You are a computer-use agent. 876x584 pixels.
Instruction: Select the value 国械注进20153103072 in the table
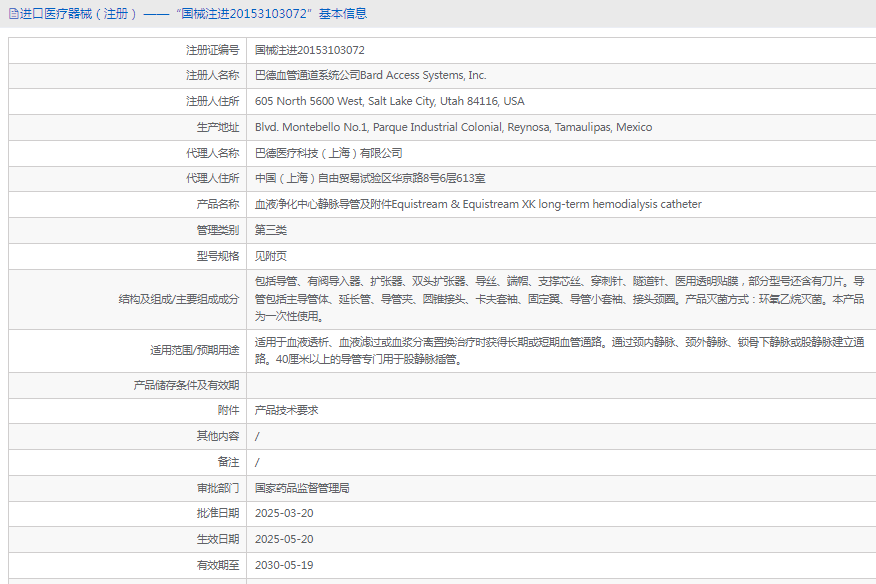click(310, 50)
